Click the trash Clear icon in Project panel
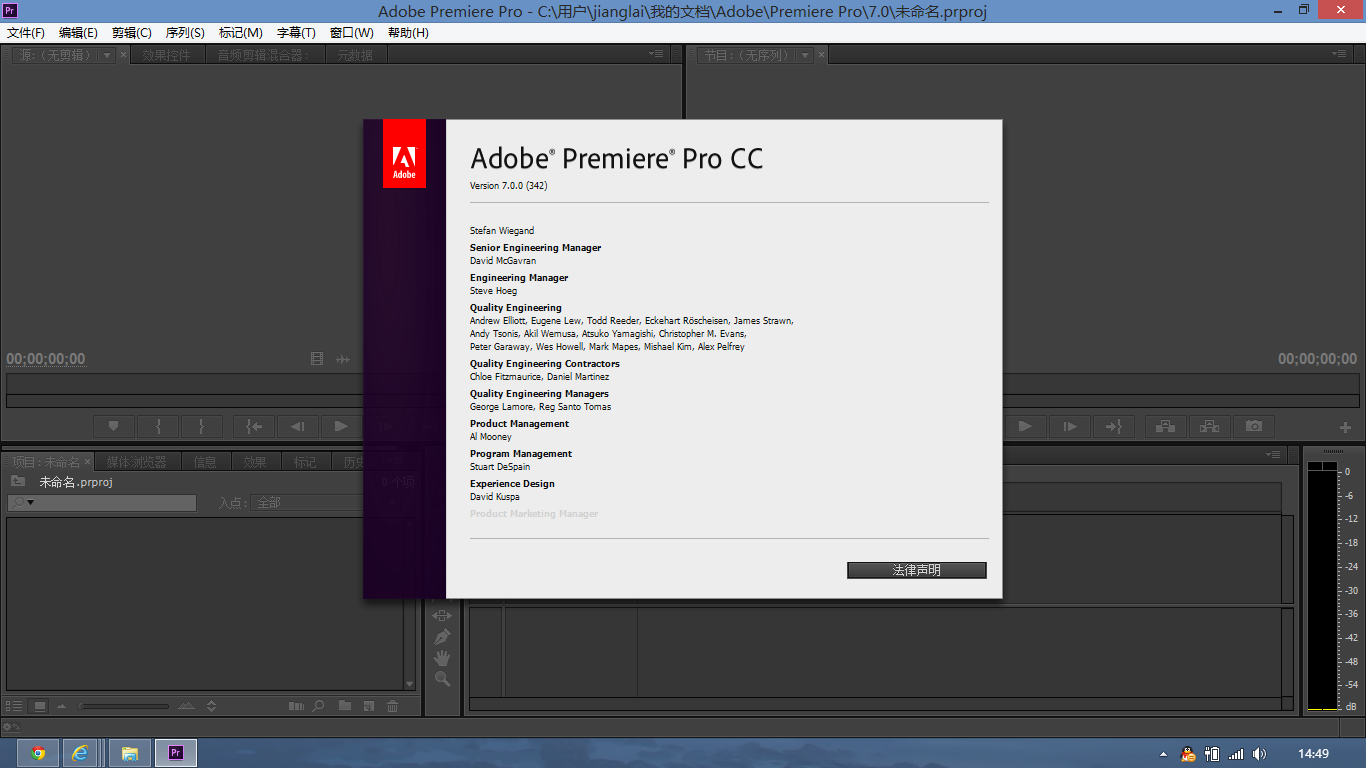 [x=392, y=706]
